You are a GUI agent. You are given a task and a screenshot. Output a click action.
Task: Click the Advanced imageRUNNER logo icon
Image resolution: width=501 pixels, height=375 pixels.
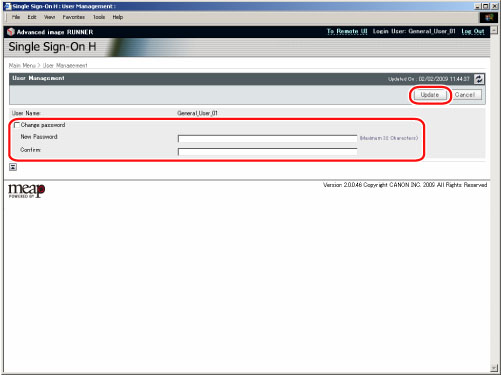pyautogui.click(x=11, y=32)
